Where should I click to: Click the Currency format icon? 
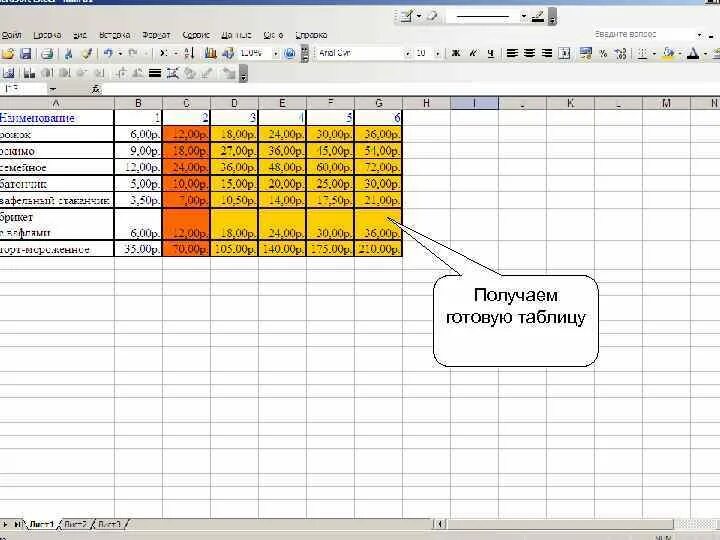point(585,54)
